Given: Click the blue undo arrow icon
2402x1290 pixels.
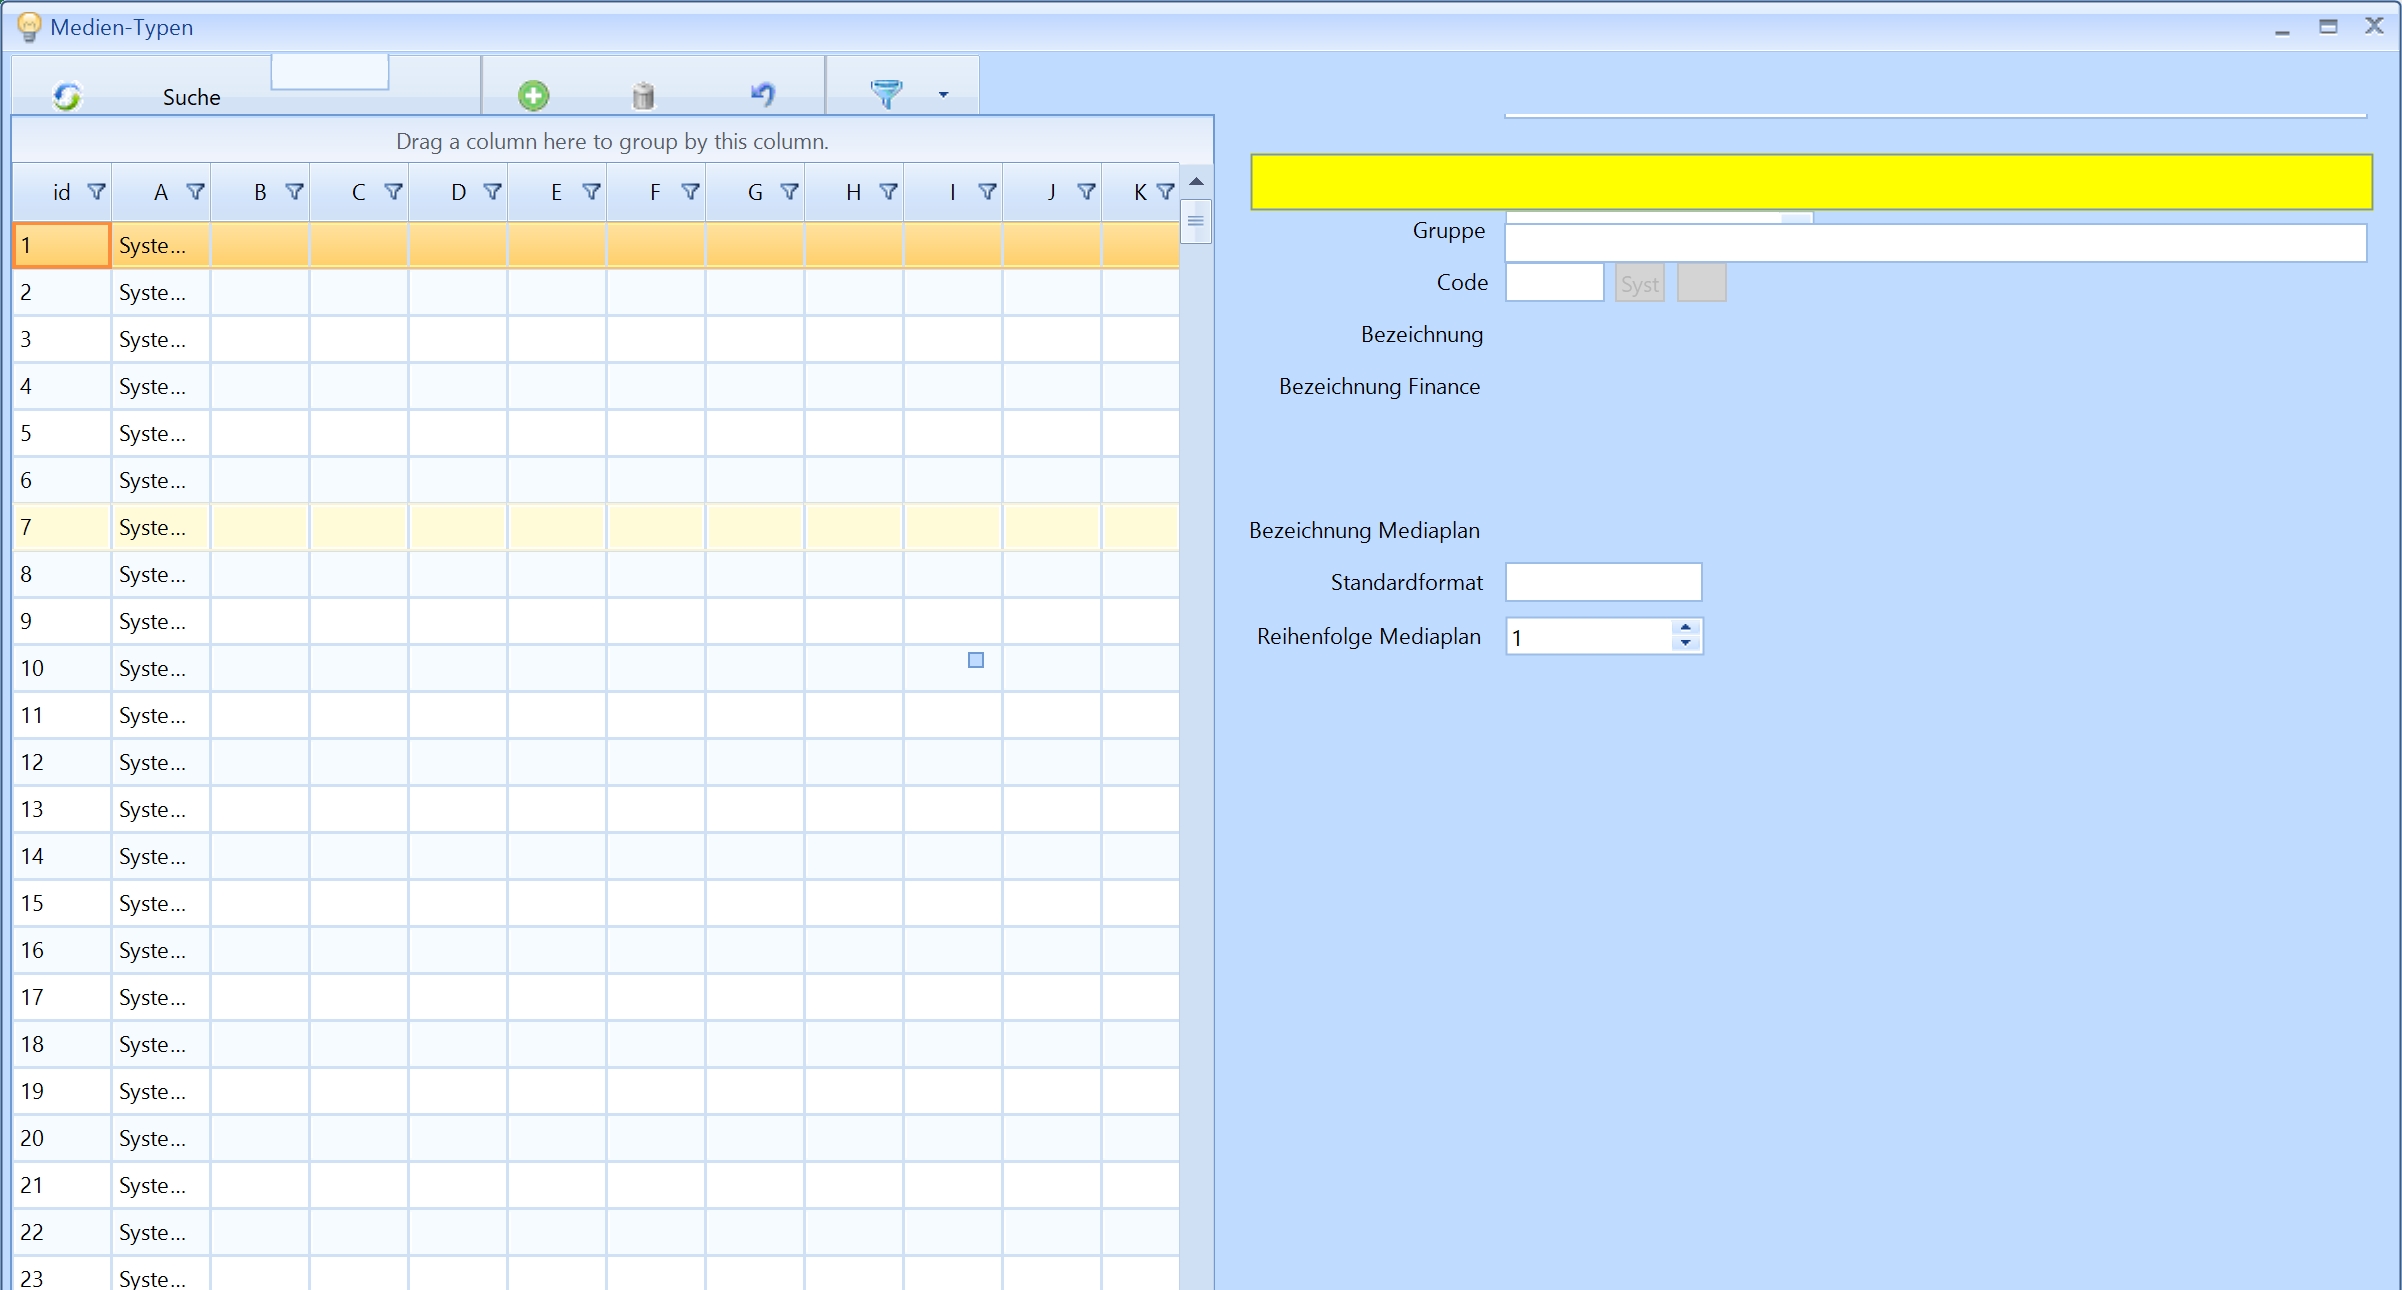Looking at the screenshot, I should 762,94.
